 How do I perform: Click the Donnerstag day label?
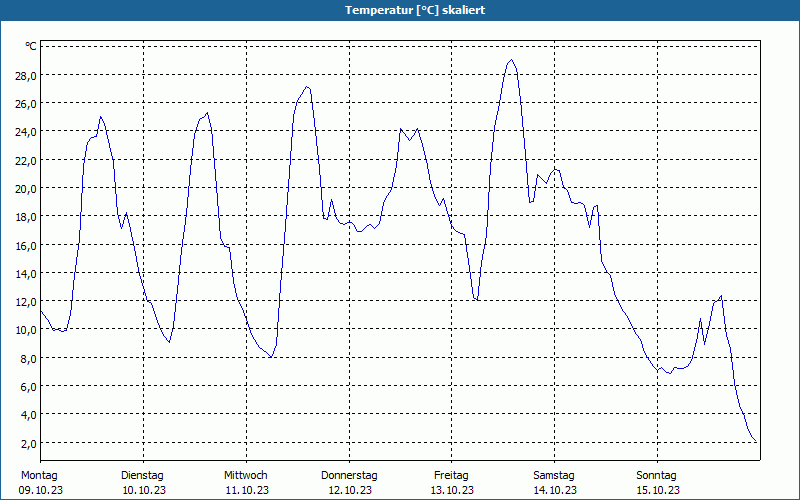tap(349, 476)
